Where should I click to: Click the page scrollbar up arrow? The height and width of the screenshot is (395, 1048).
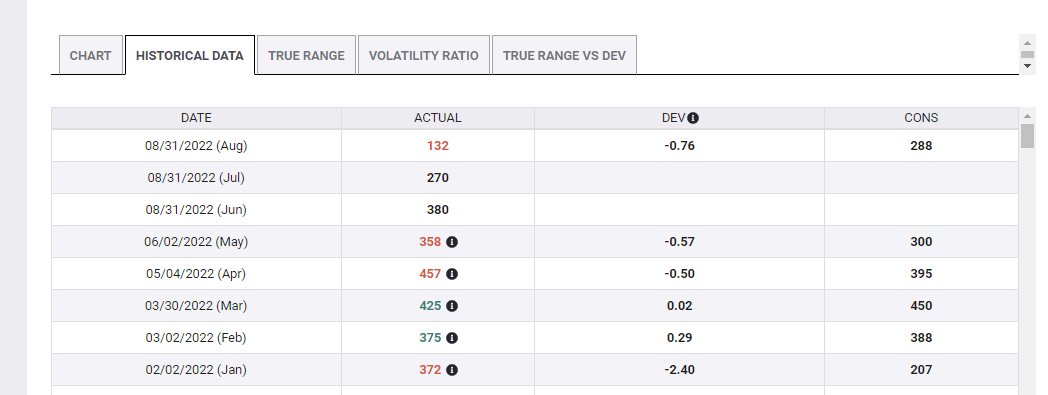click(x=1028, y=43)
